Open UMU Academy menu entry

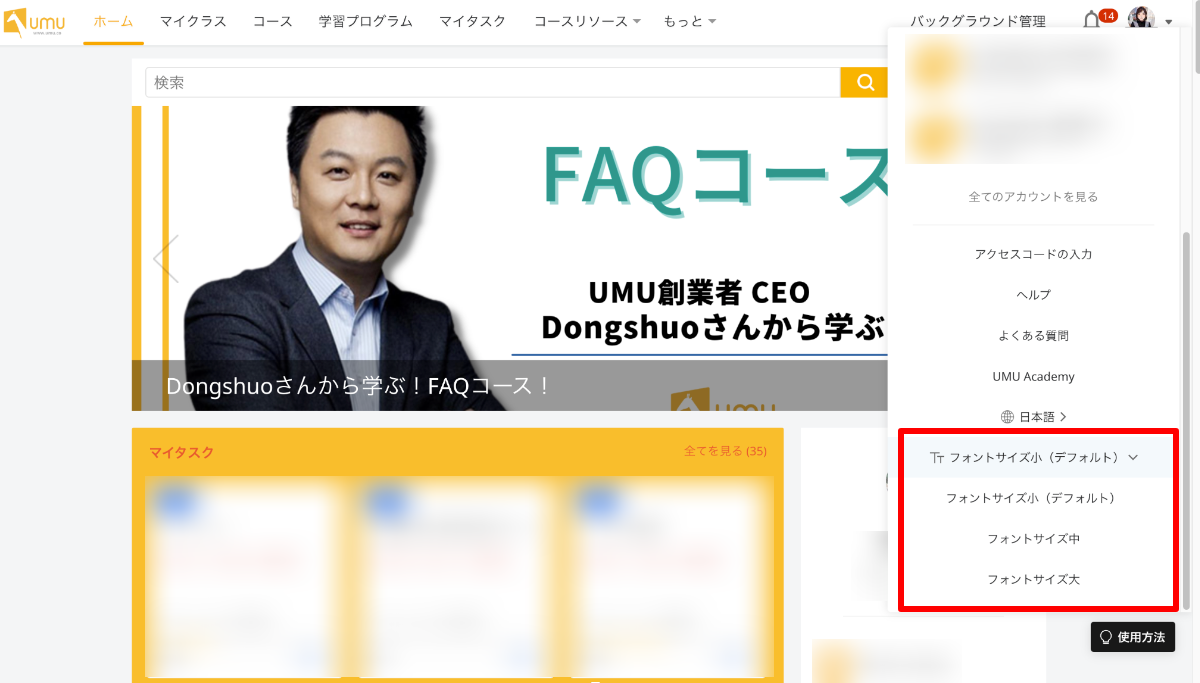(x=1033, y=377)
